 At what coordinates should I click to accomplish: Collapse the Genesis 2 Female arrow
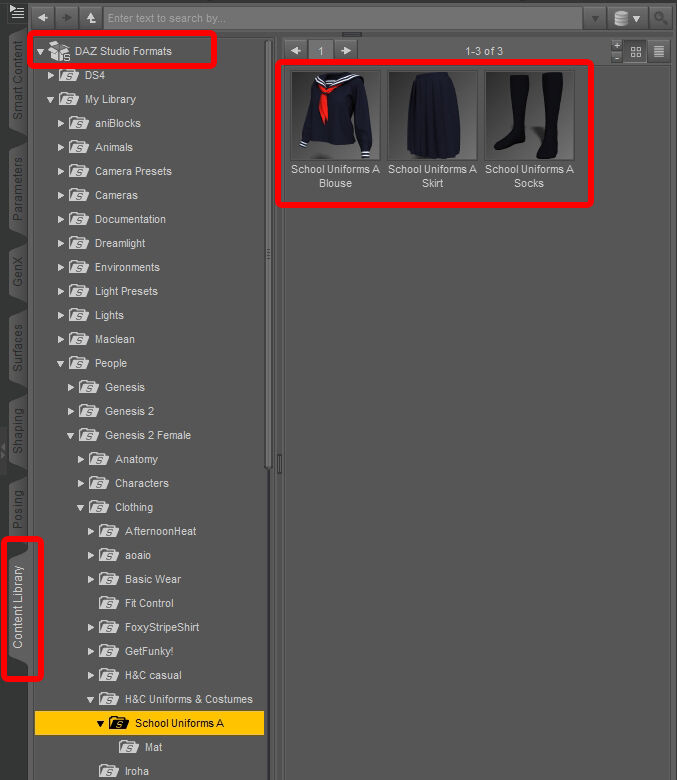71,436
